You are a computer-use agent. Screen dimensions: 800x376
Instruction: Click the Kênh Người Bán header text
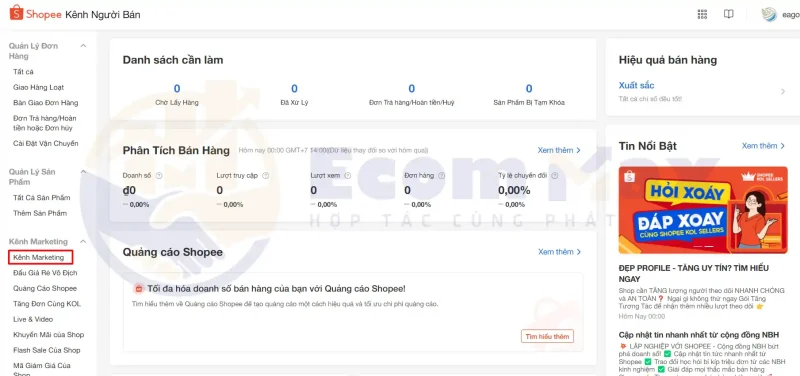tap(103, 14)
